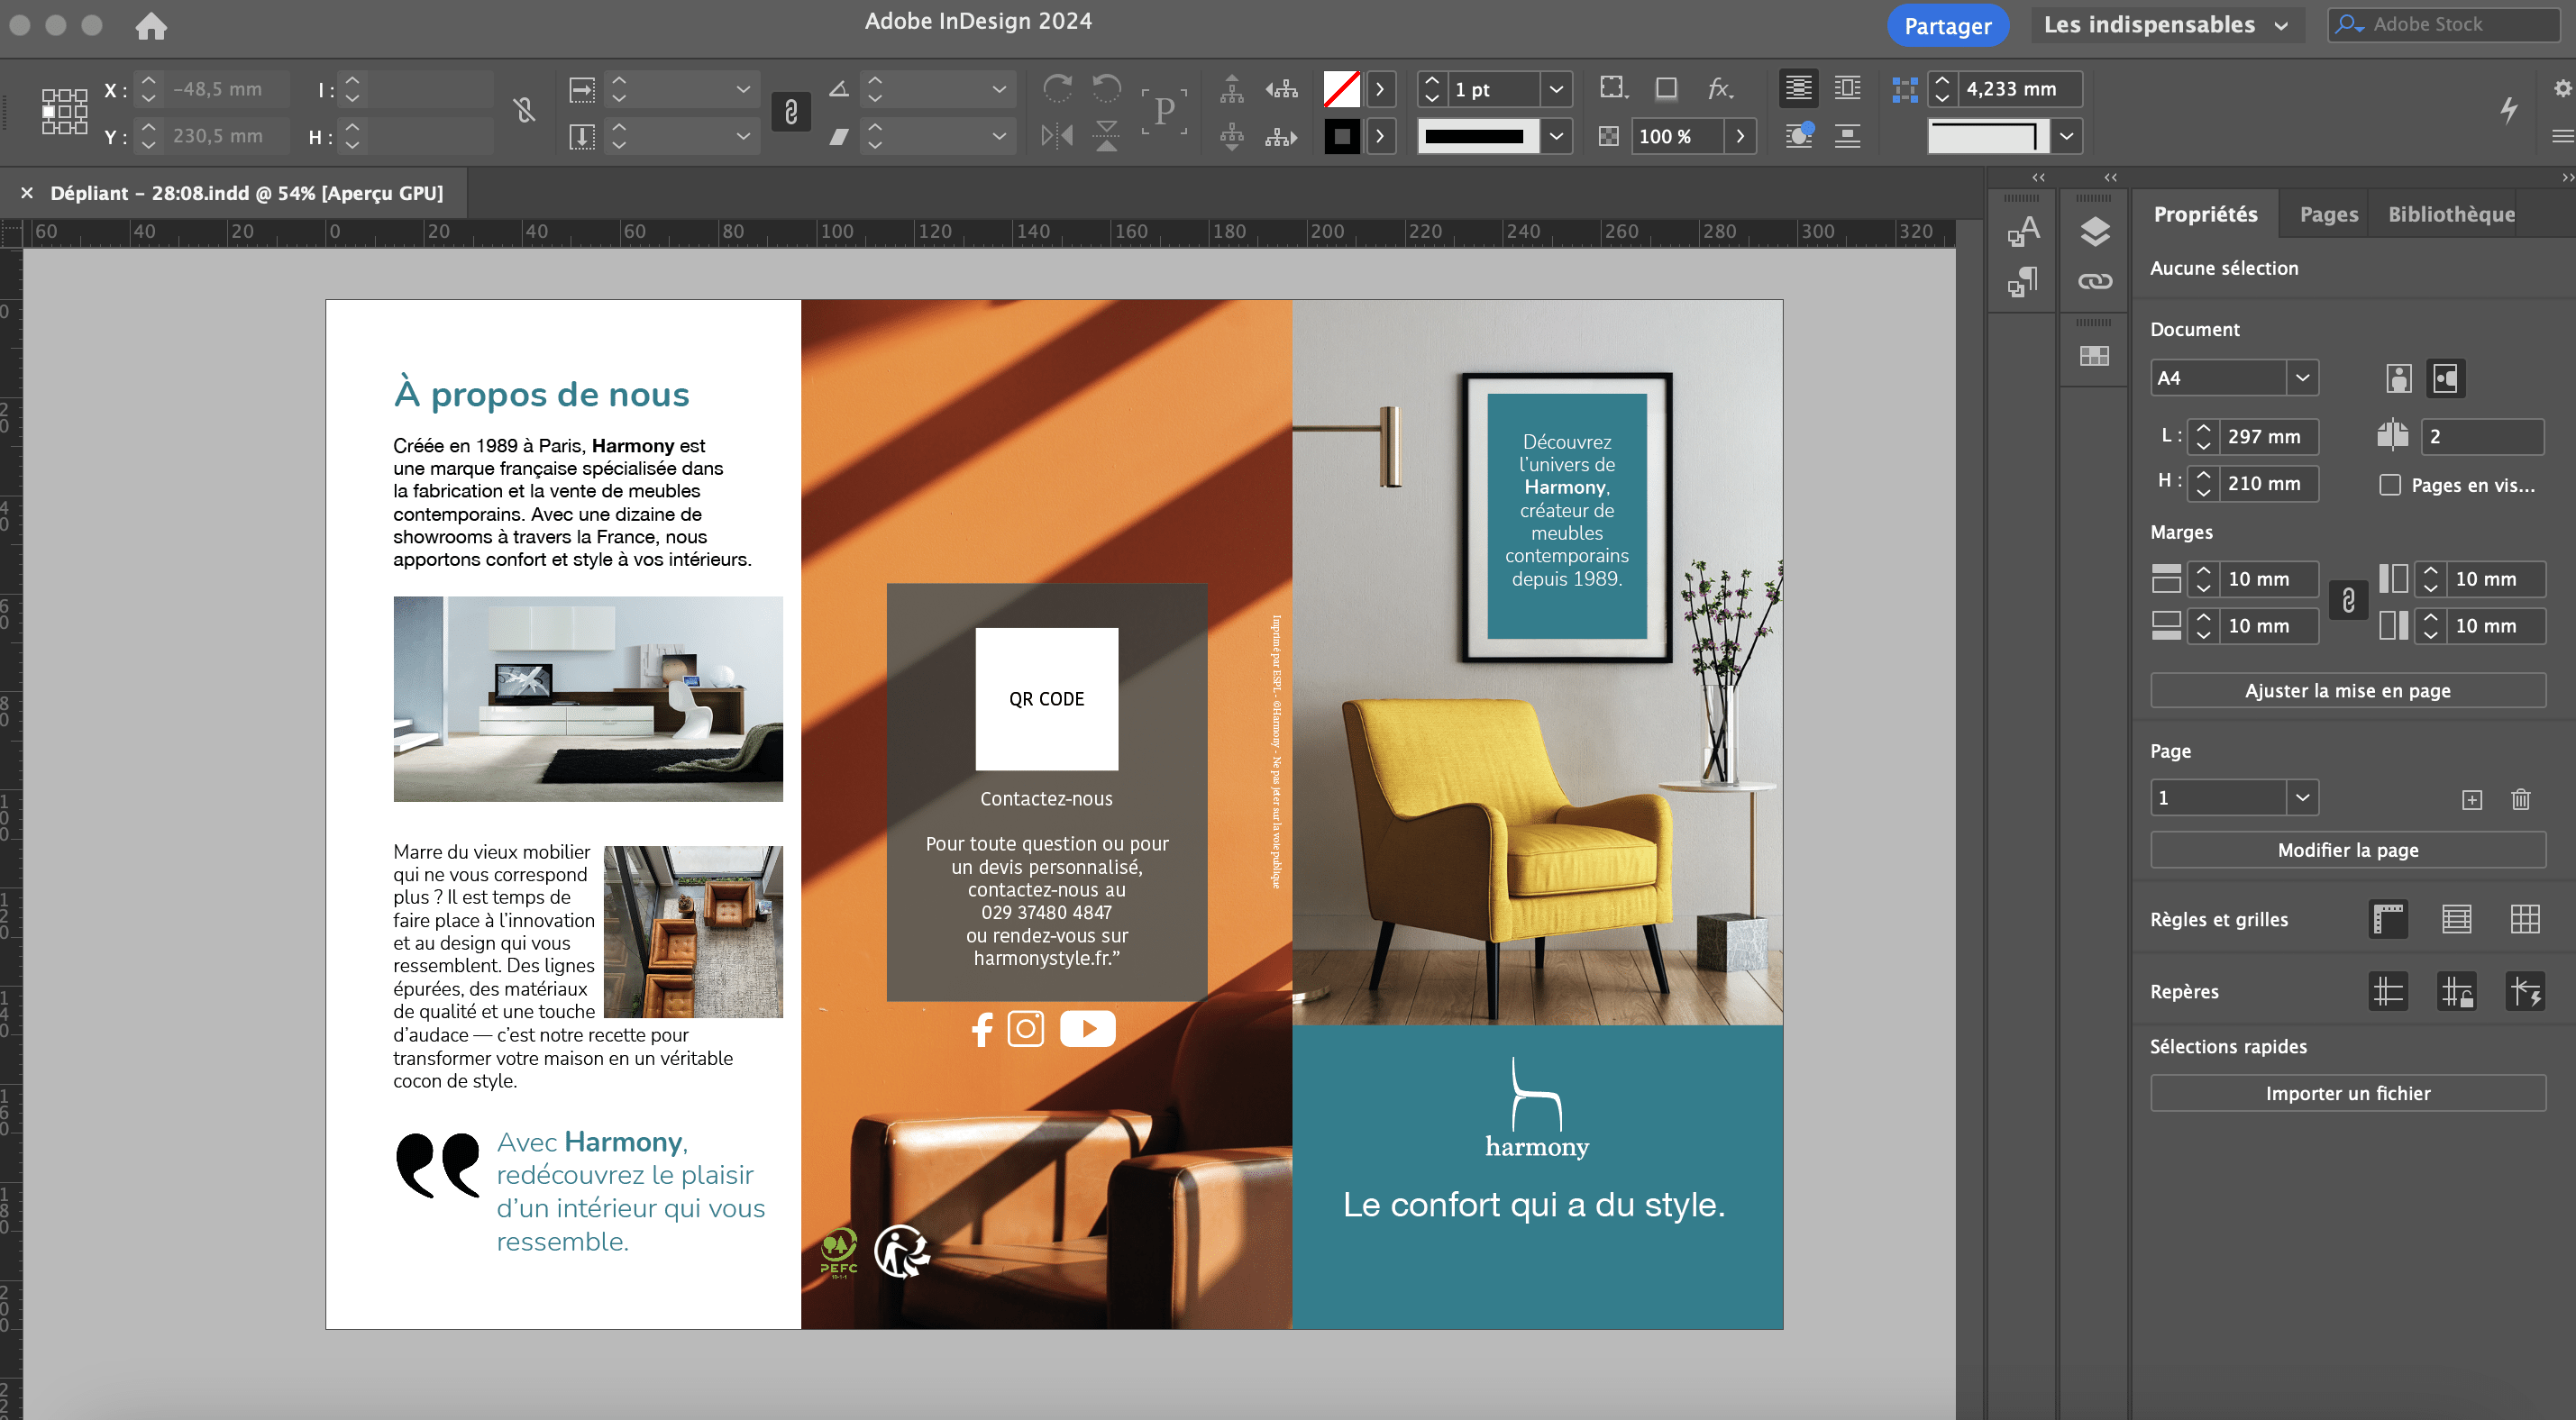Open the control panel hamburger menu

pyautogui.click(x=2562, y=136)
